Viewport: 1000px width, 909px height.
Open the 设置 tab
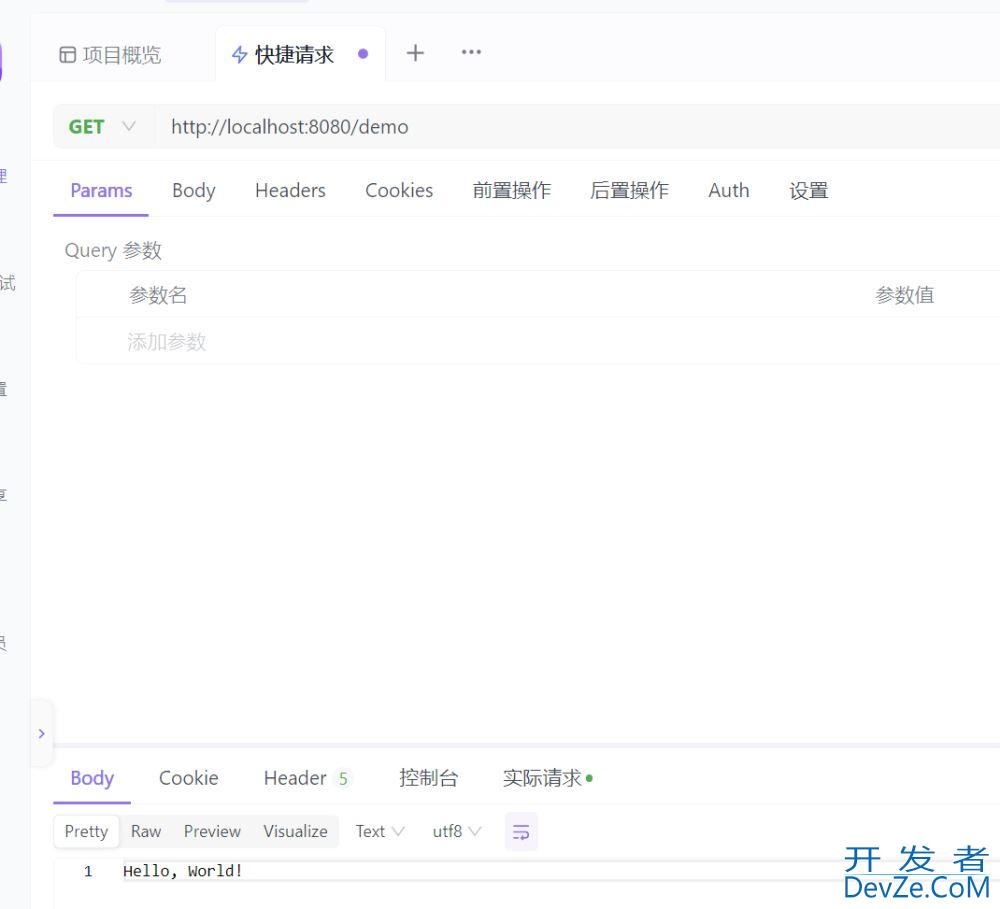point(808,190)
